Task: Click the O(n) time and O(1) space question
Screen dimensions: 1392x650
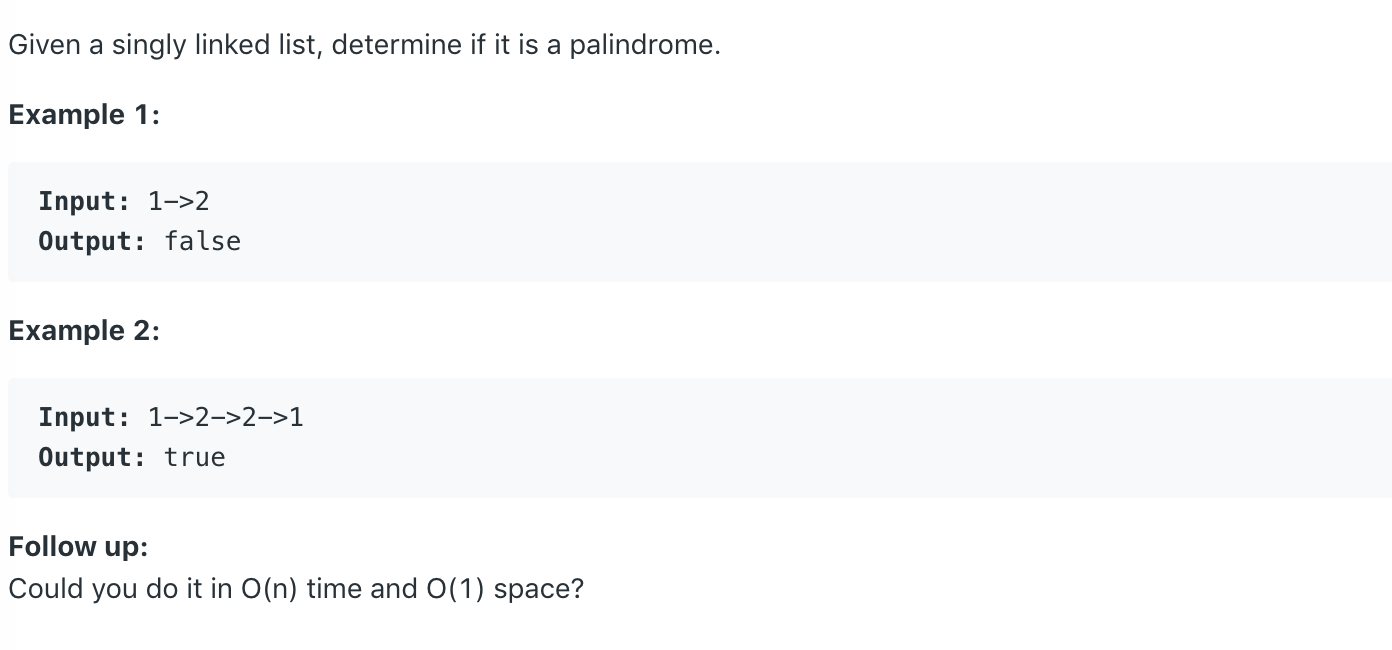Action: [x=296, y=589]
